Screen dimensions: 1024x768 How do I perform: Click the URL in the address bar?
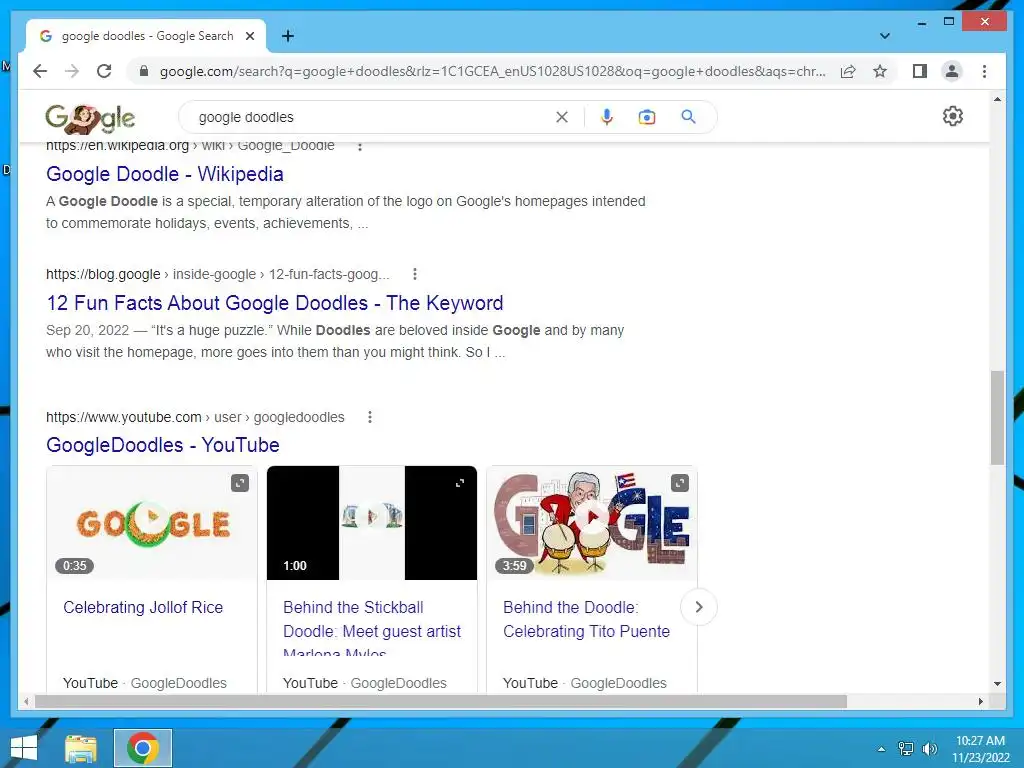tap(492, 71)
